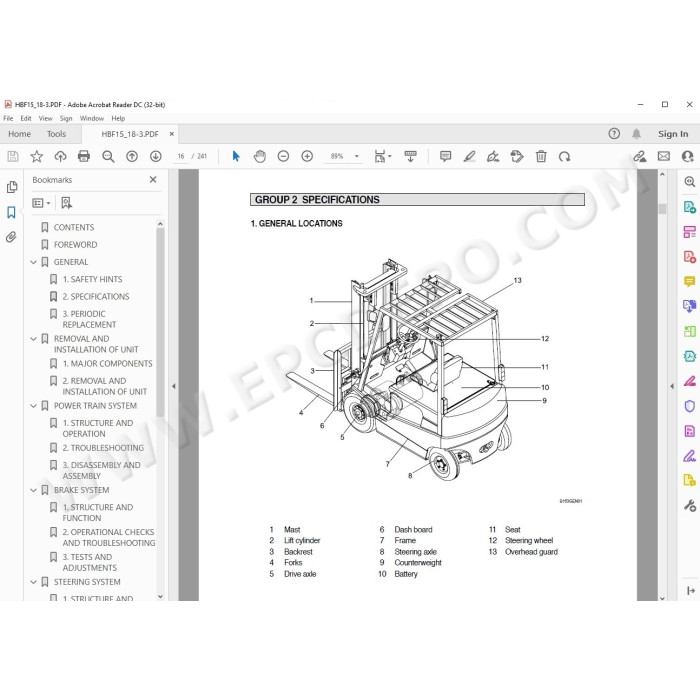Collapse the left navigation pane arrow
The width and height of the screenshot is (700, 700).
(174, 386)
